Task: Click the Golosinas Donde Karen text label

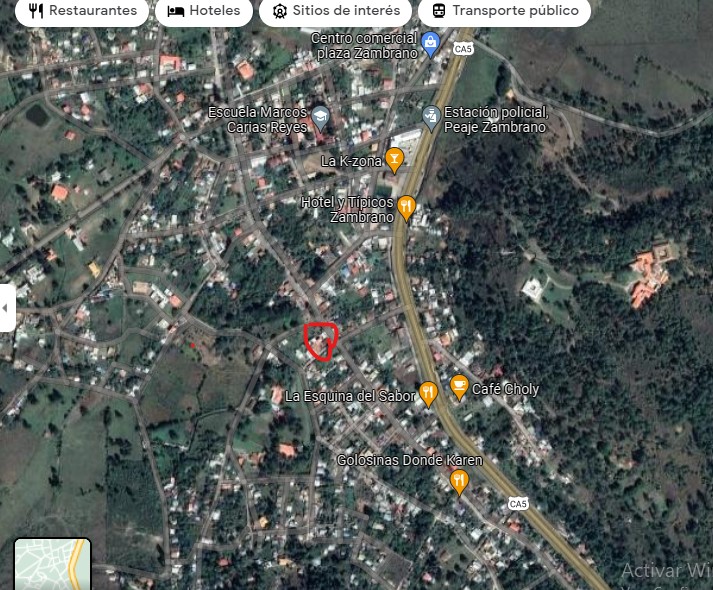Action: coord(409,460)
